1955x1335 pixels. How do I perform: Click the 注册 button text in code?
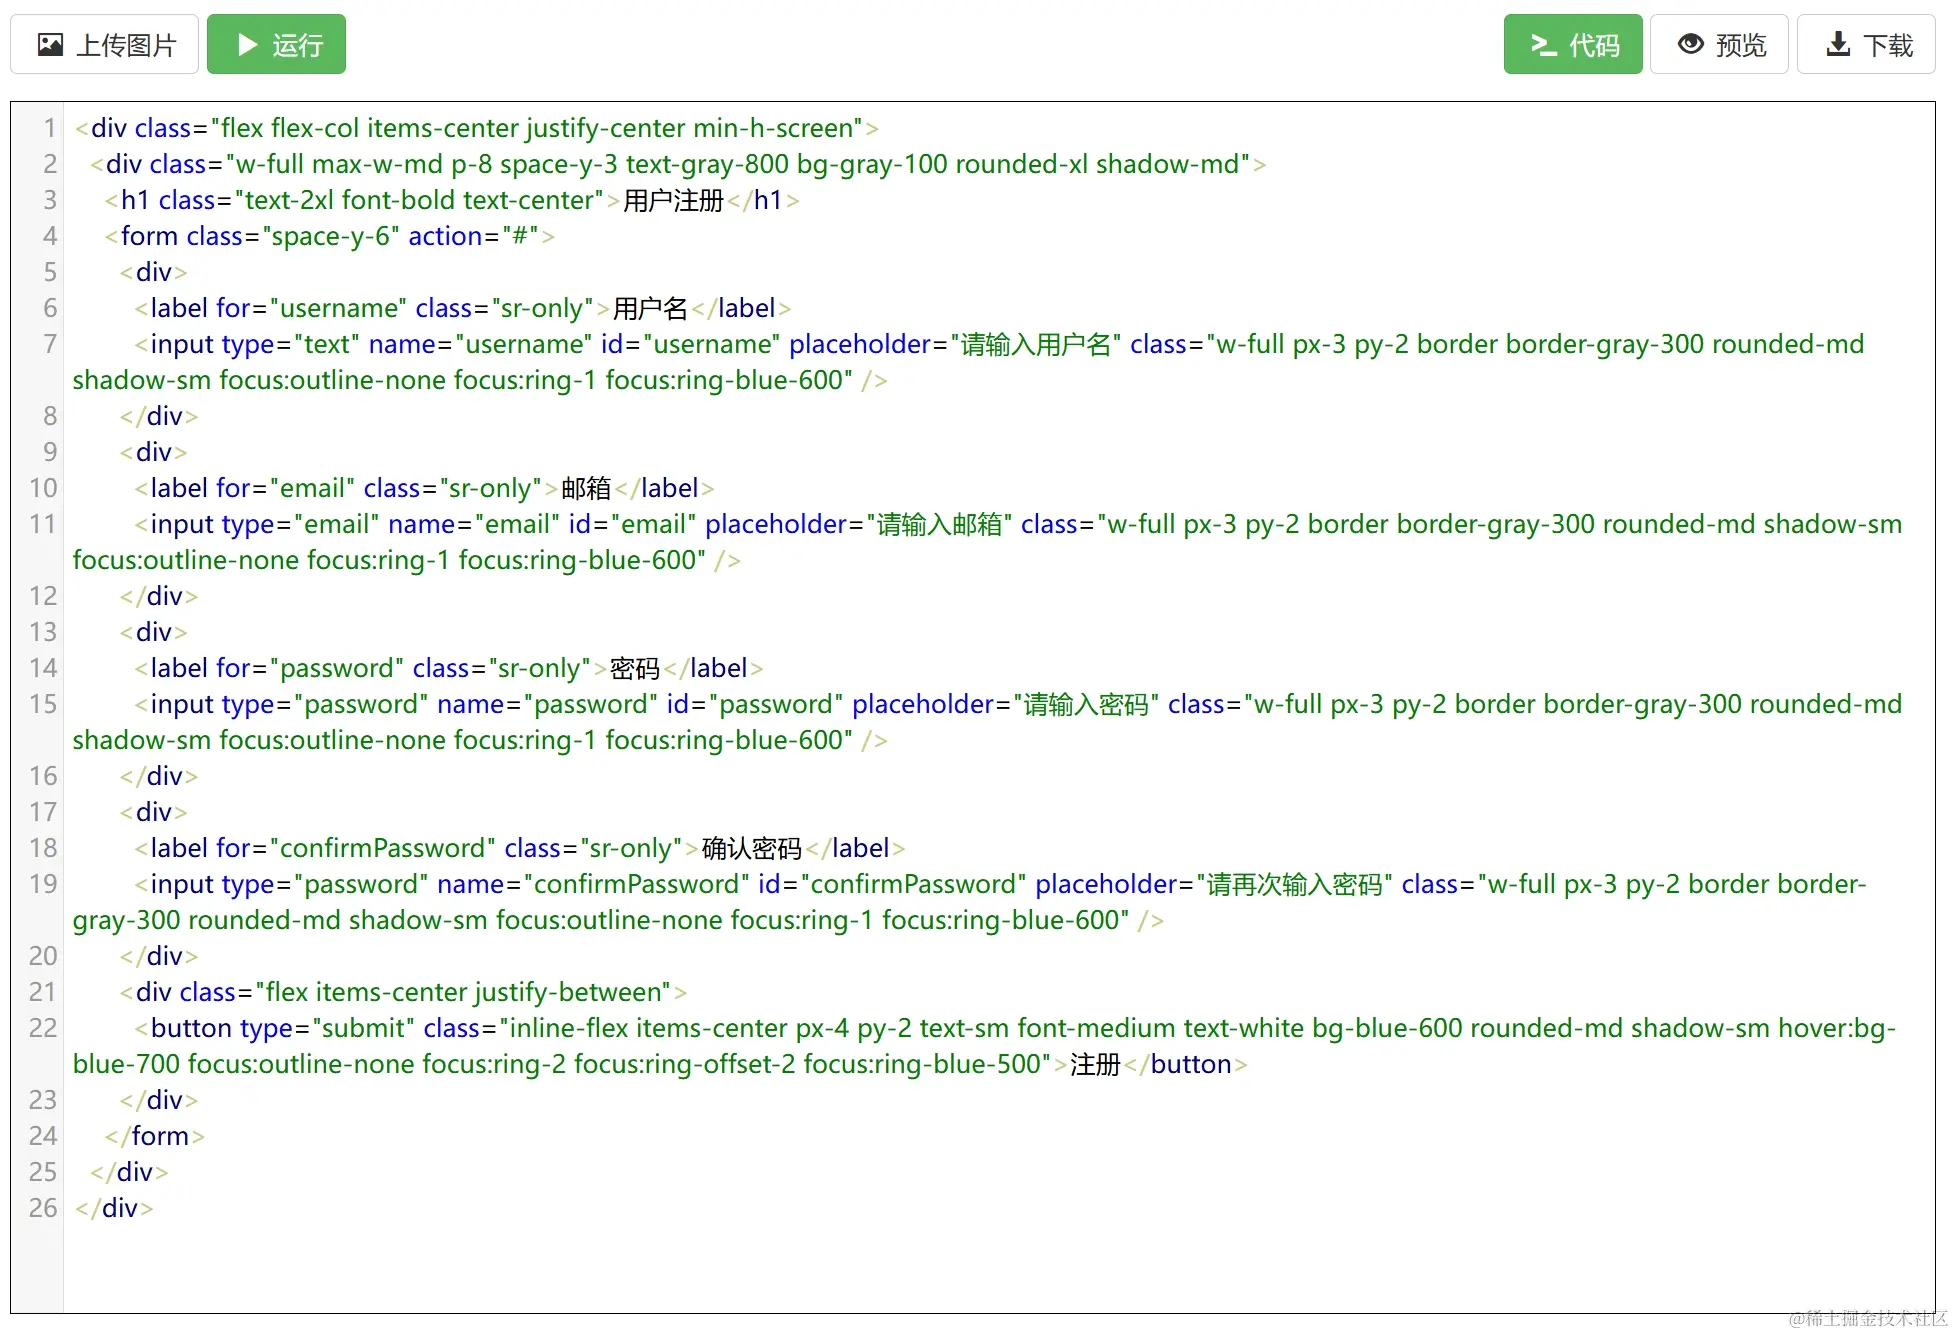(1095, 1065)
